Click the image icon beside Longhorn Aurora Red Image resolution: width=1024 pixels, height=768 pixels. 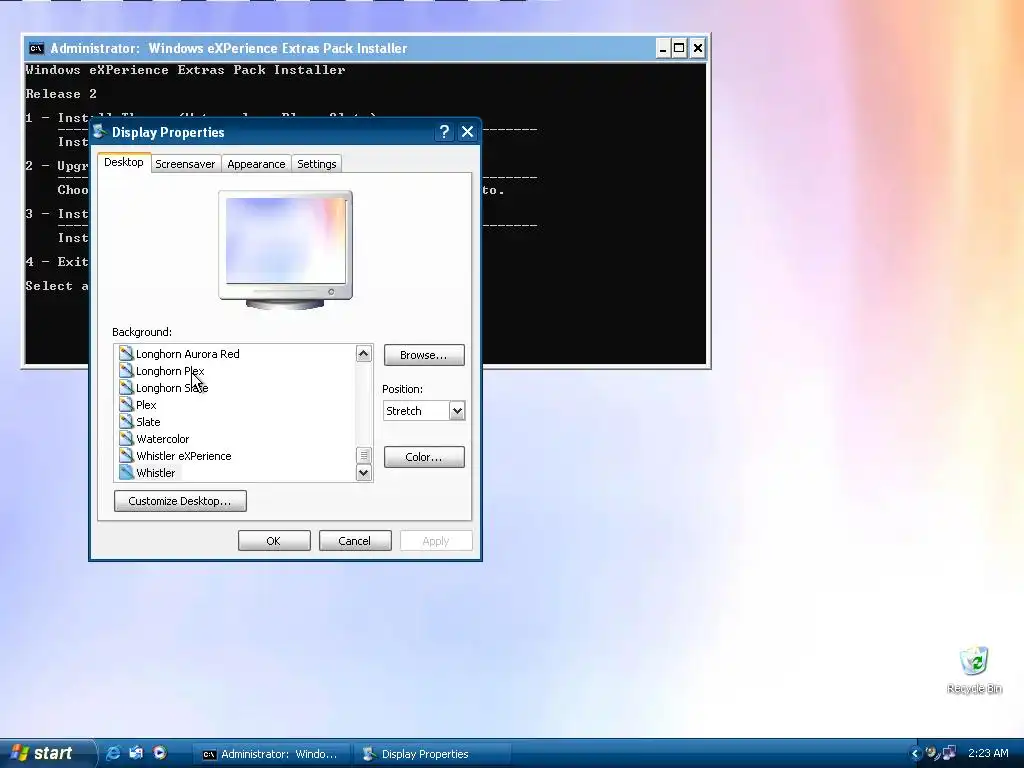[126, 353]
